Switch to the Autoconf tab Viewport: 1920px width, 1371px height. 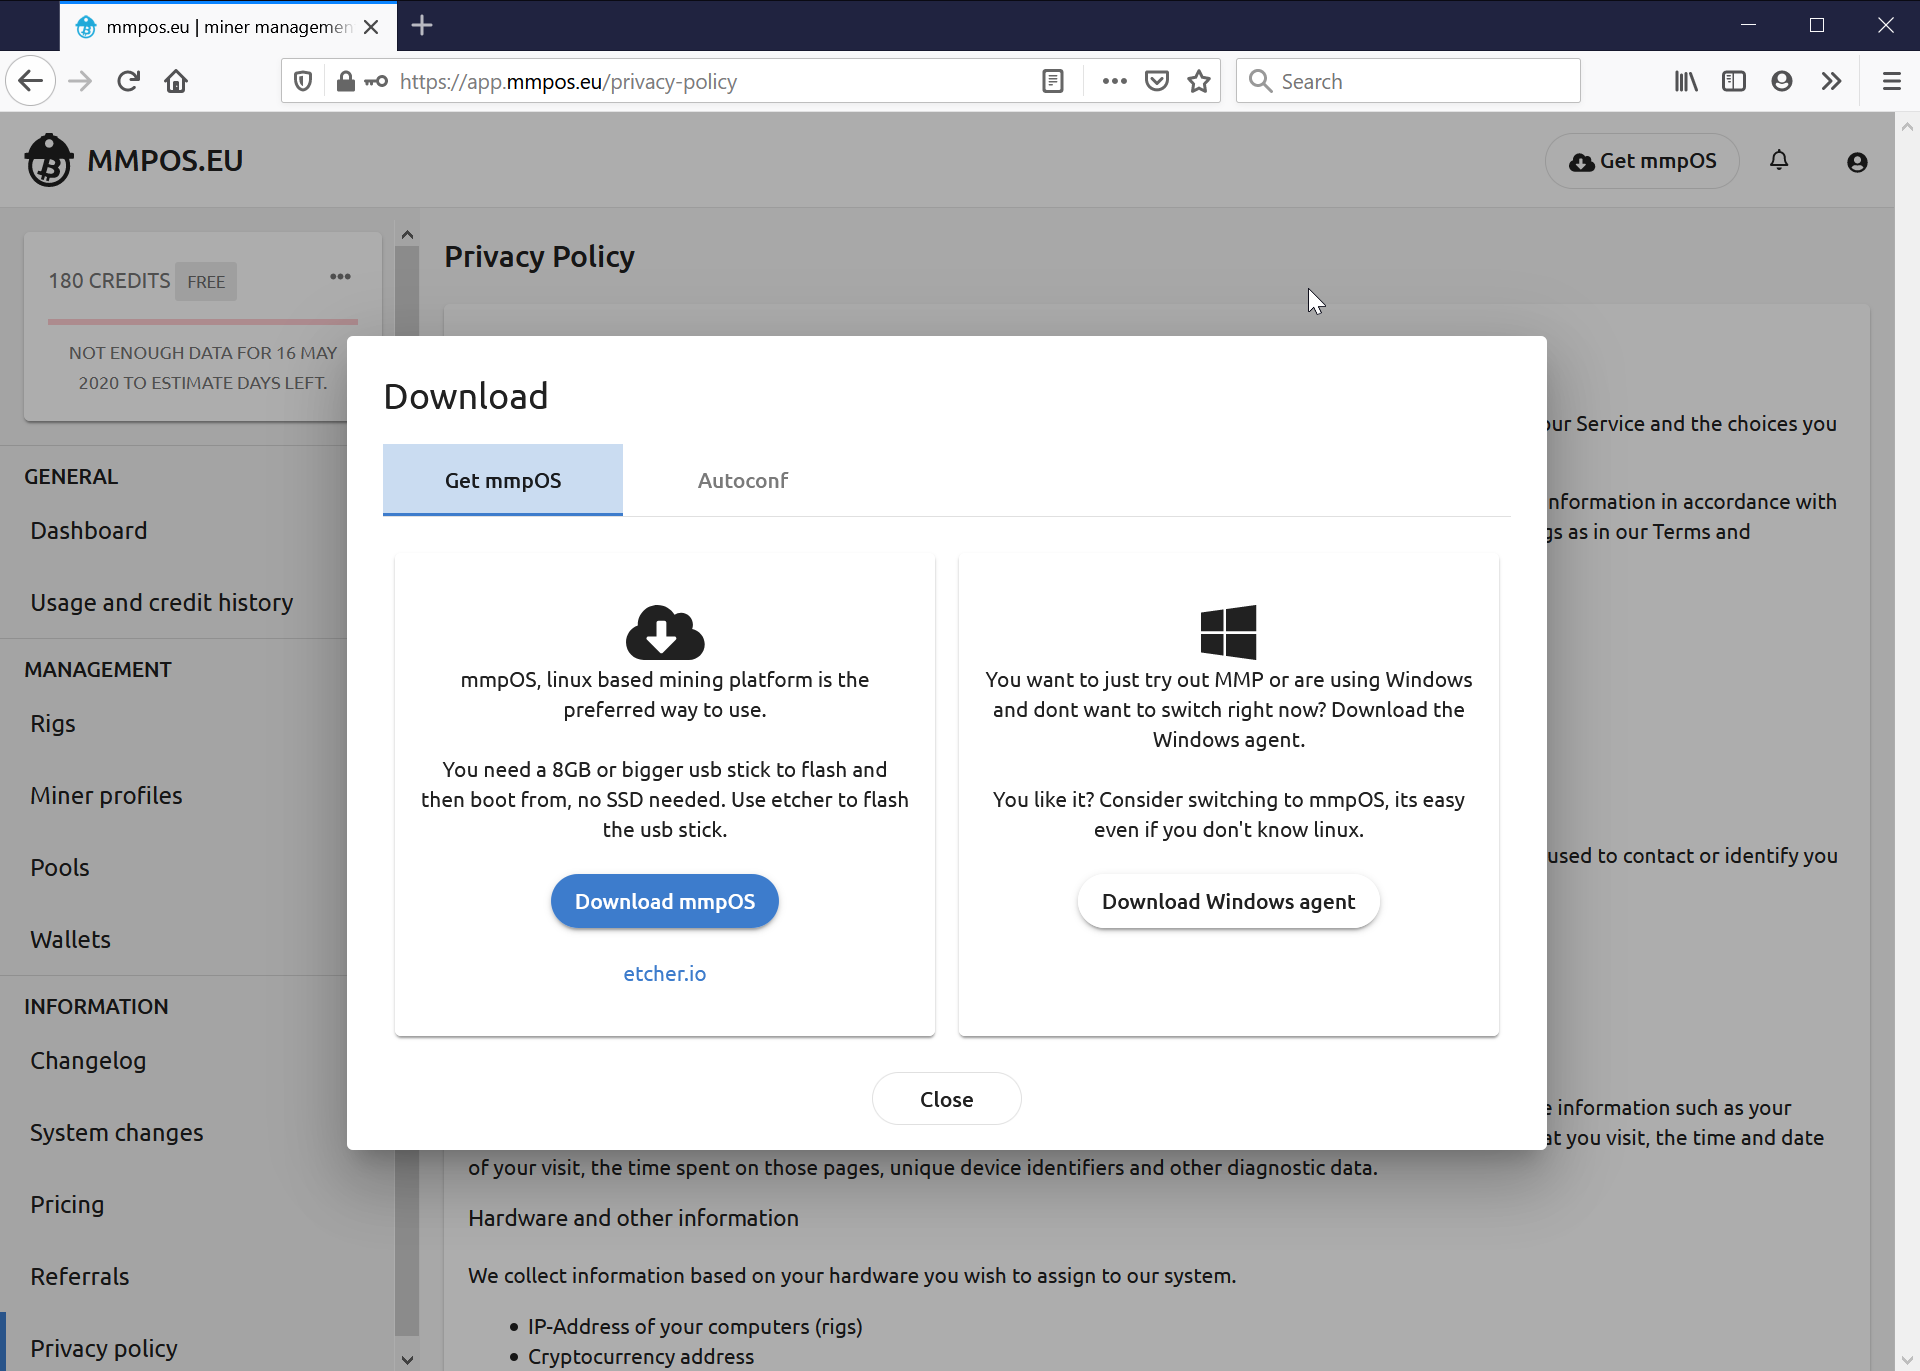(743, 480)
